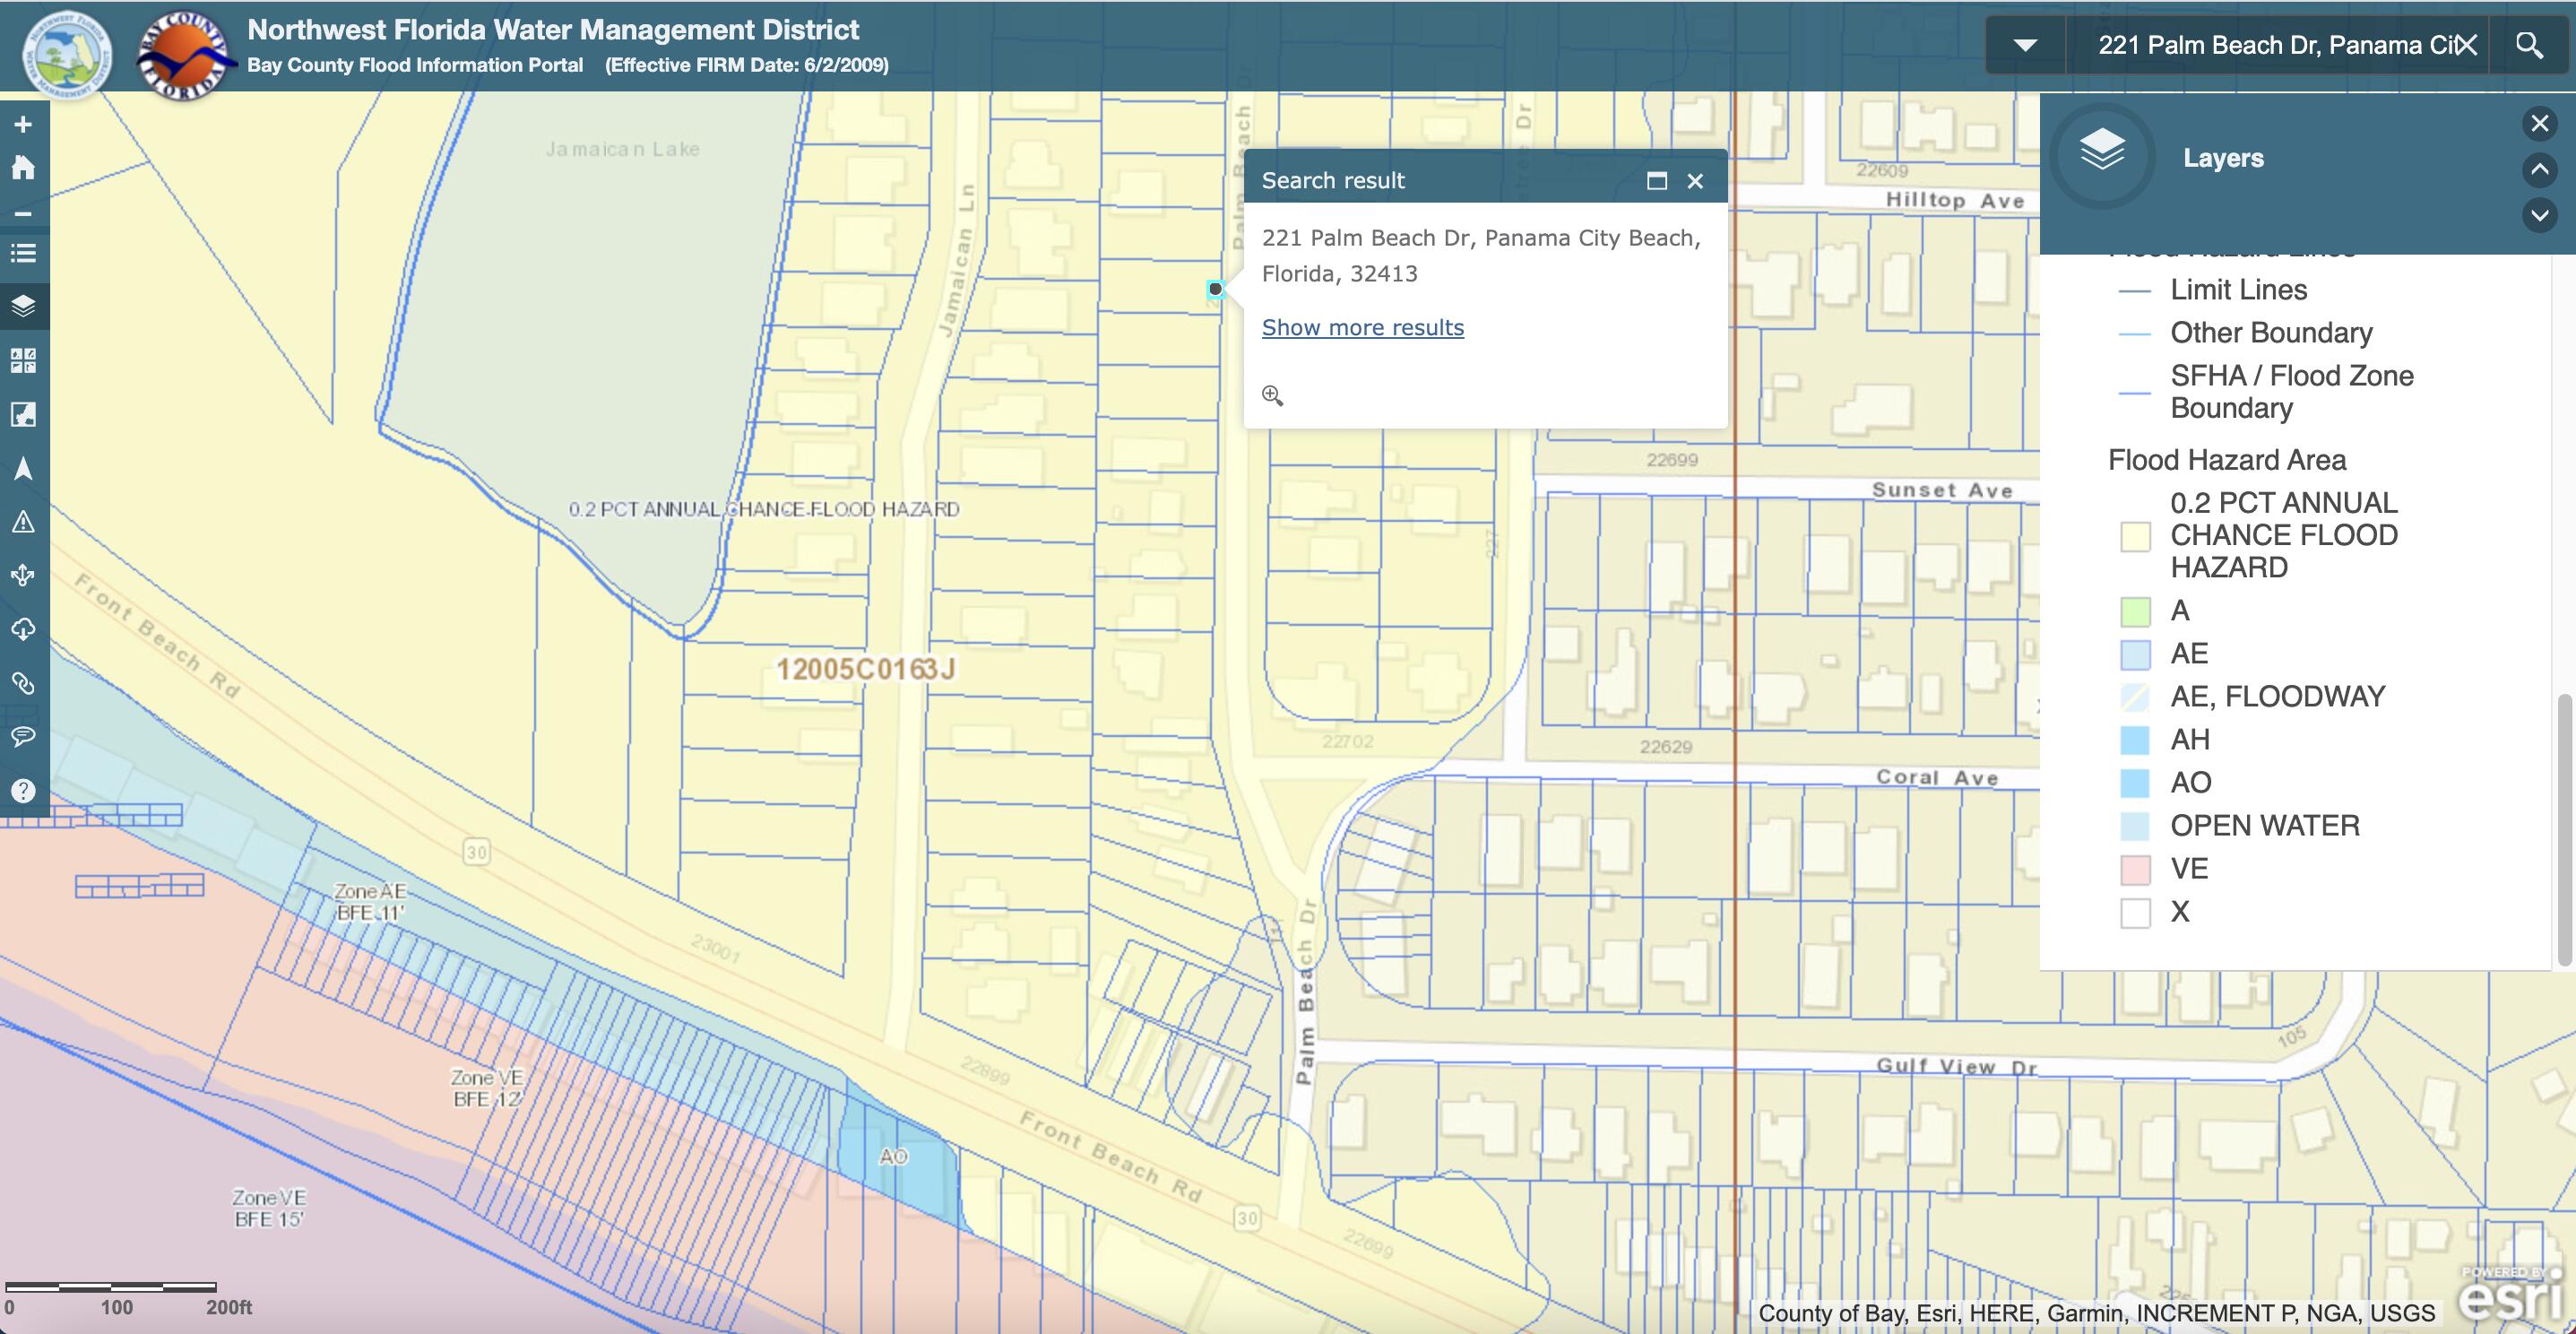Open the basemap gallery icon
Viewport: 2576px width, 1334px height.
(22, 360)
